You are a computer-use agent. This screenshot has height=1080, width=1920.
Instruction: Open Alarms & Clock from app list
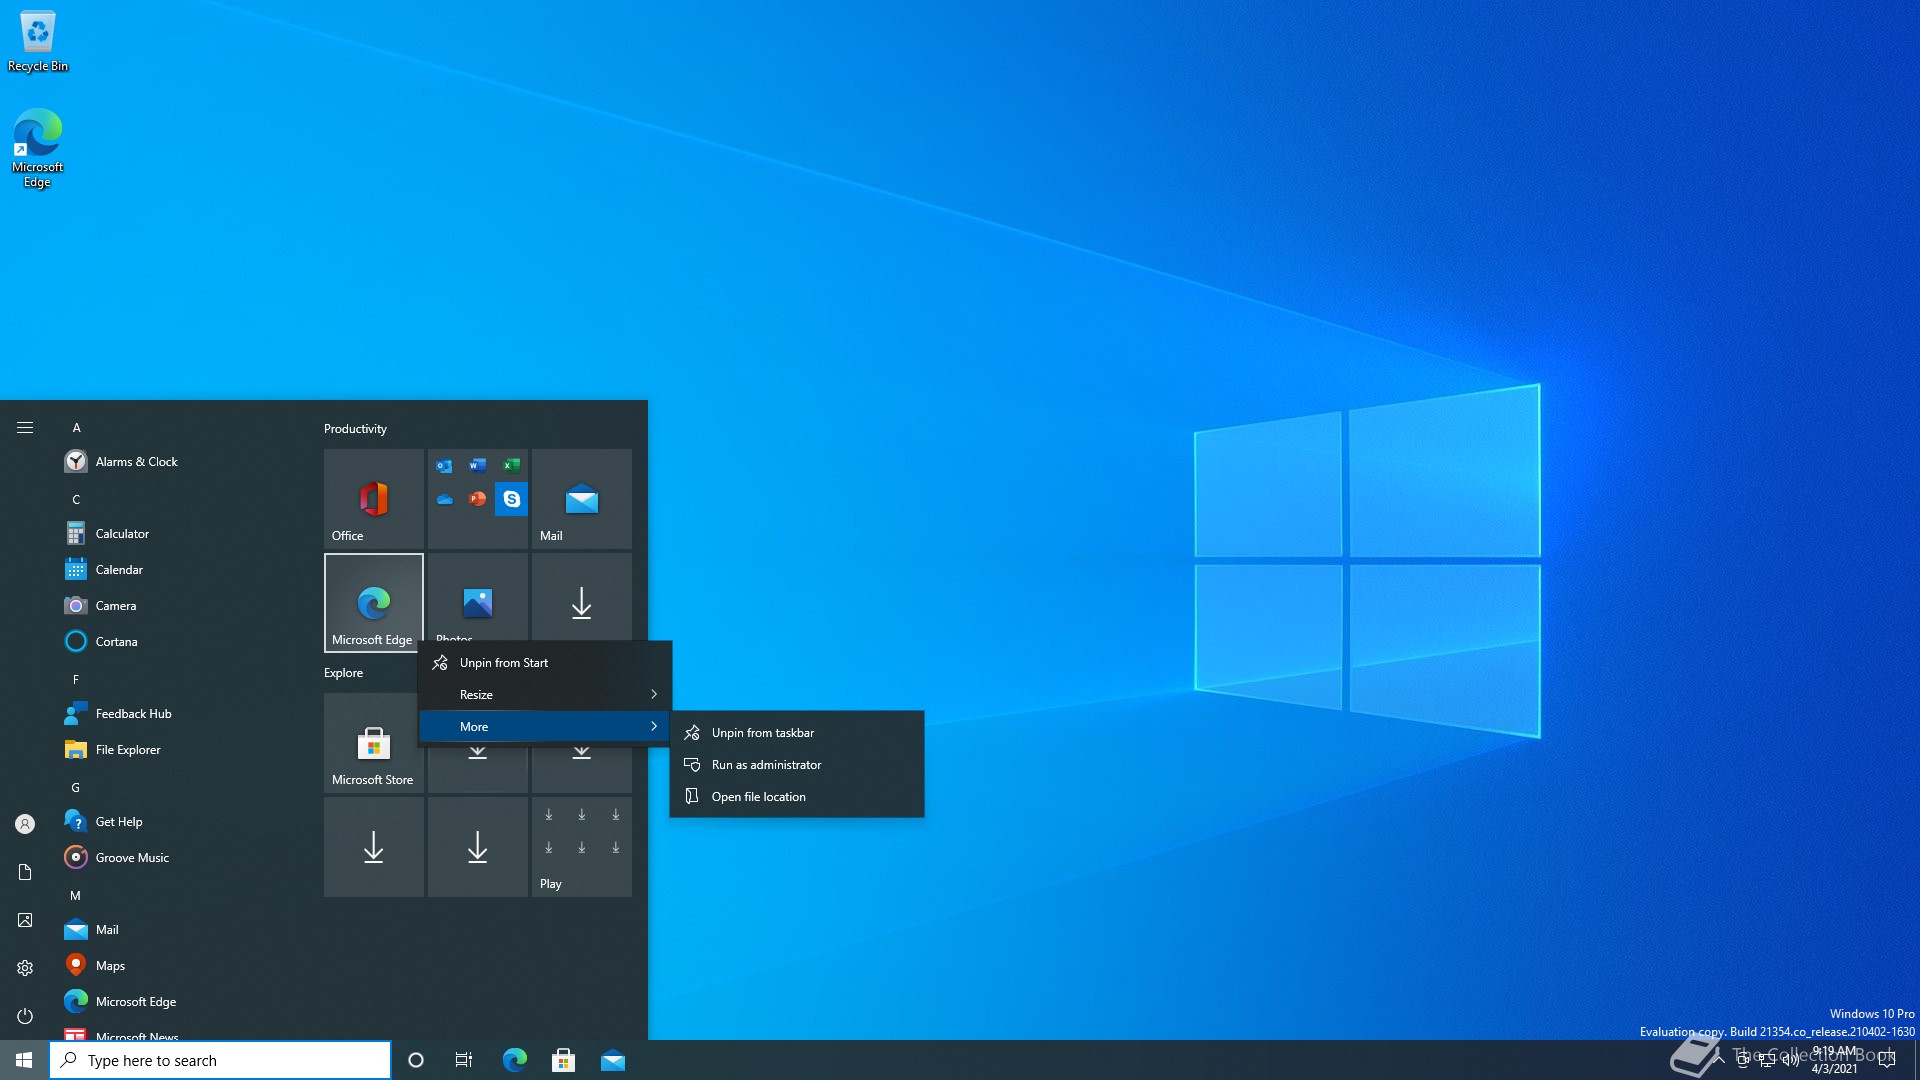click(180, 462)
